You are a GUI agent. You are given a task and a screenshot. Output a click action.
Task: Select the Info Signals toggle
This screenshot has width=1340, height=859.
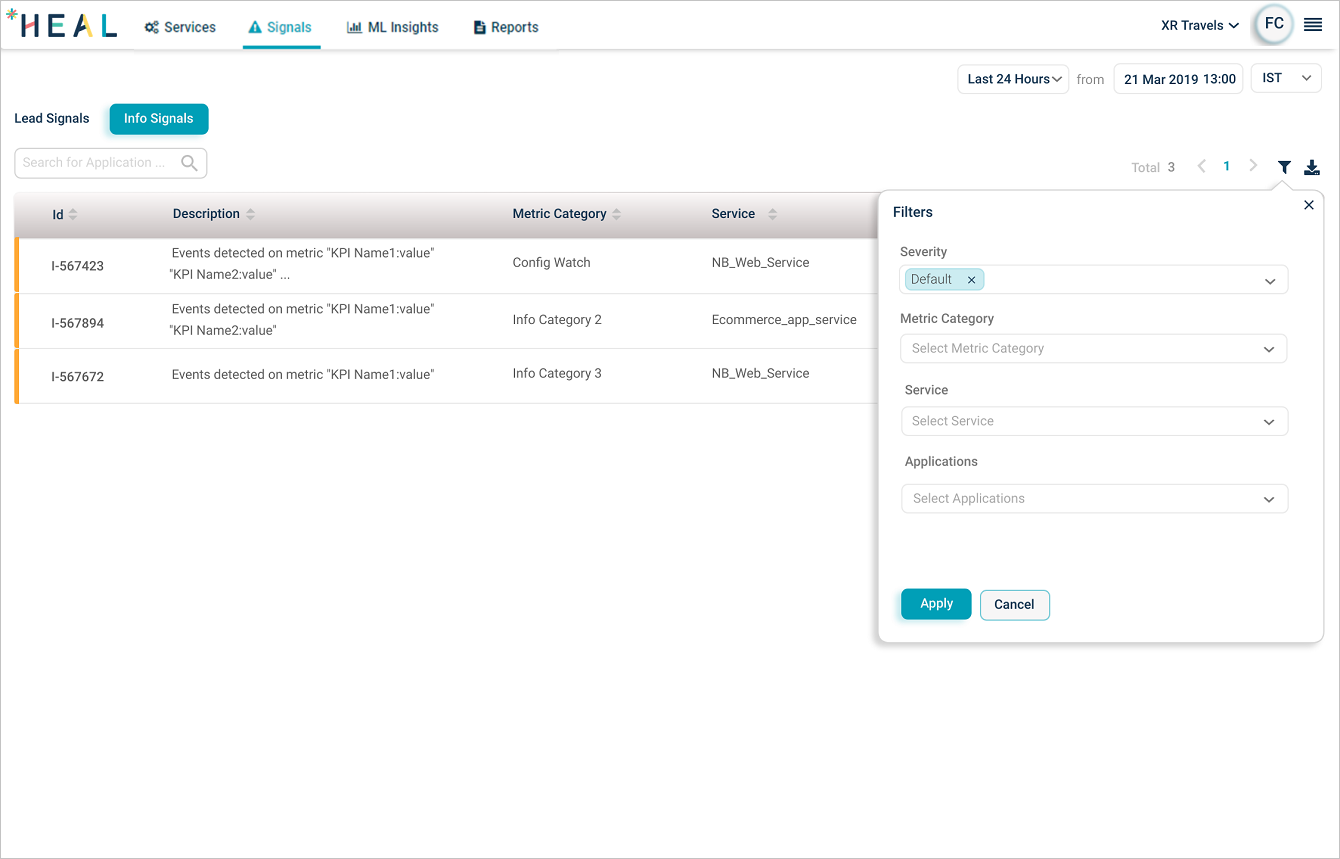coord(158,118)
